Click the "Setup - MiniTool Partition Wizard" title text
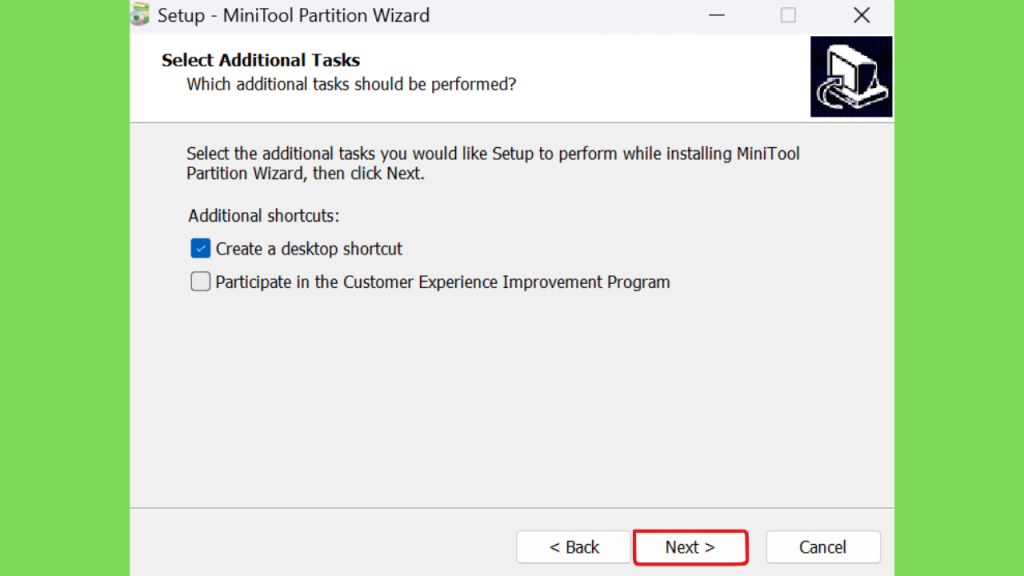The width and height of the screenshot is (1024, 576). click(x=293, y=15)
